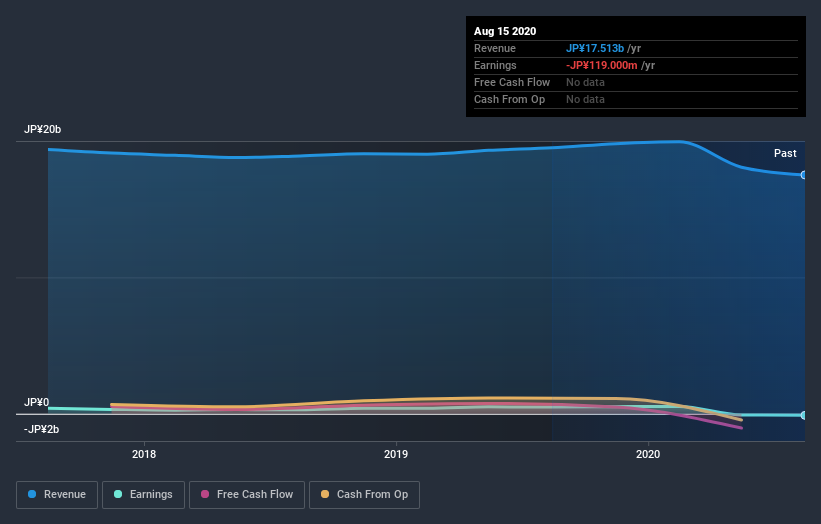Toggle the Free Cash Flow legend button

(247, 495)
